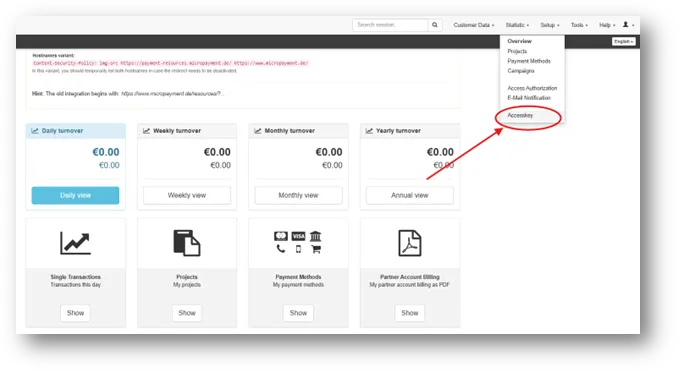Click the Monthly turnover heading
Image resolution: width=678 pixels, height=372 pixels.
289,131
